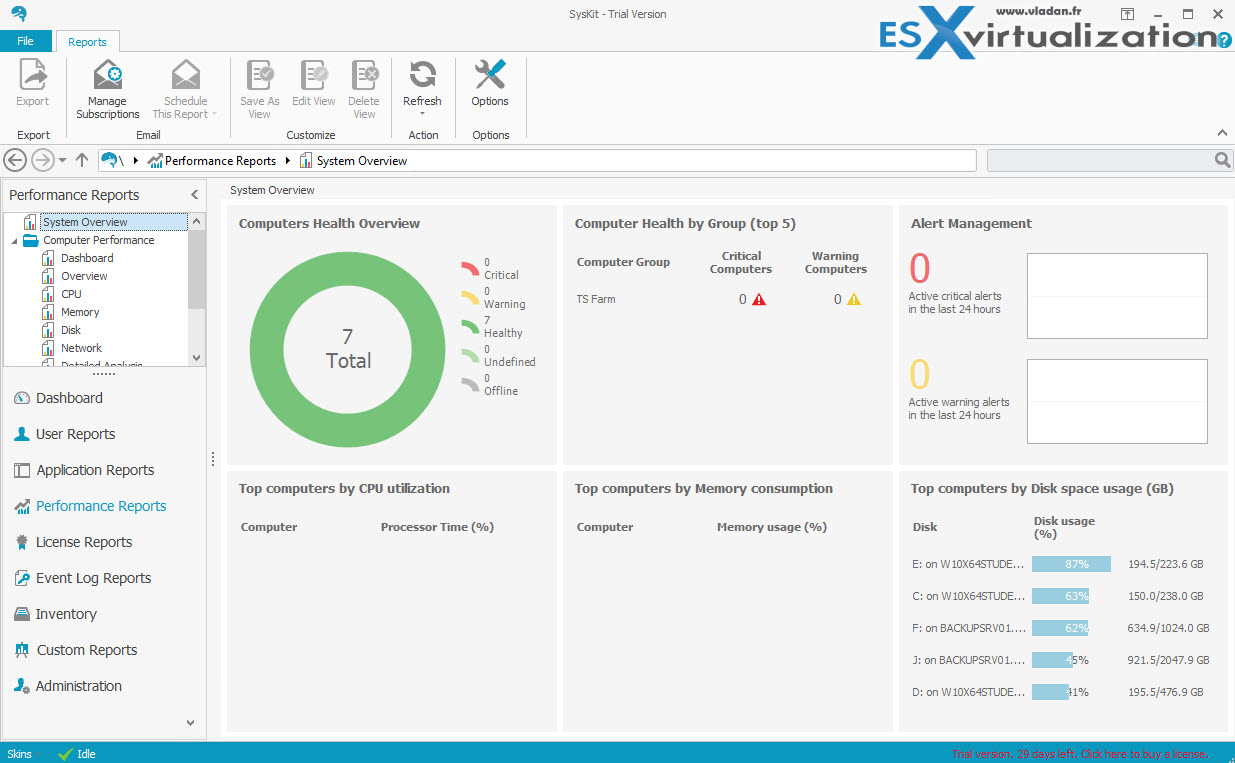Click System Overview in the breadcrumb
Screen dimensions: 1235x763
pyautogui.click(x=362, y=160)
